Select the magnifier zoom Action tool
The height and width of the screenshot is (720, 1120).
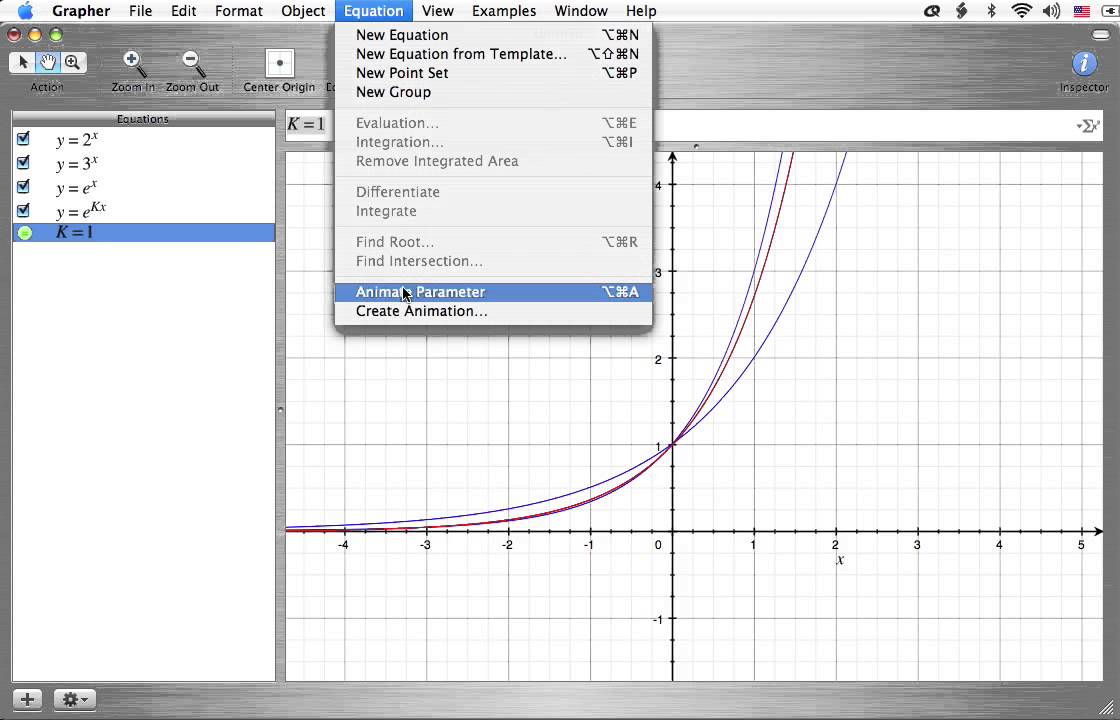pos(73,62)
